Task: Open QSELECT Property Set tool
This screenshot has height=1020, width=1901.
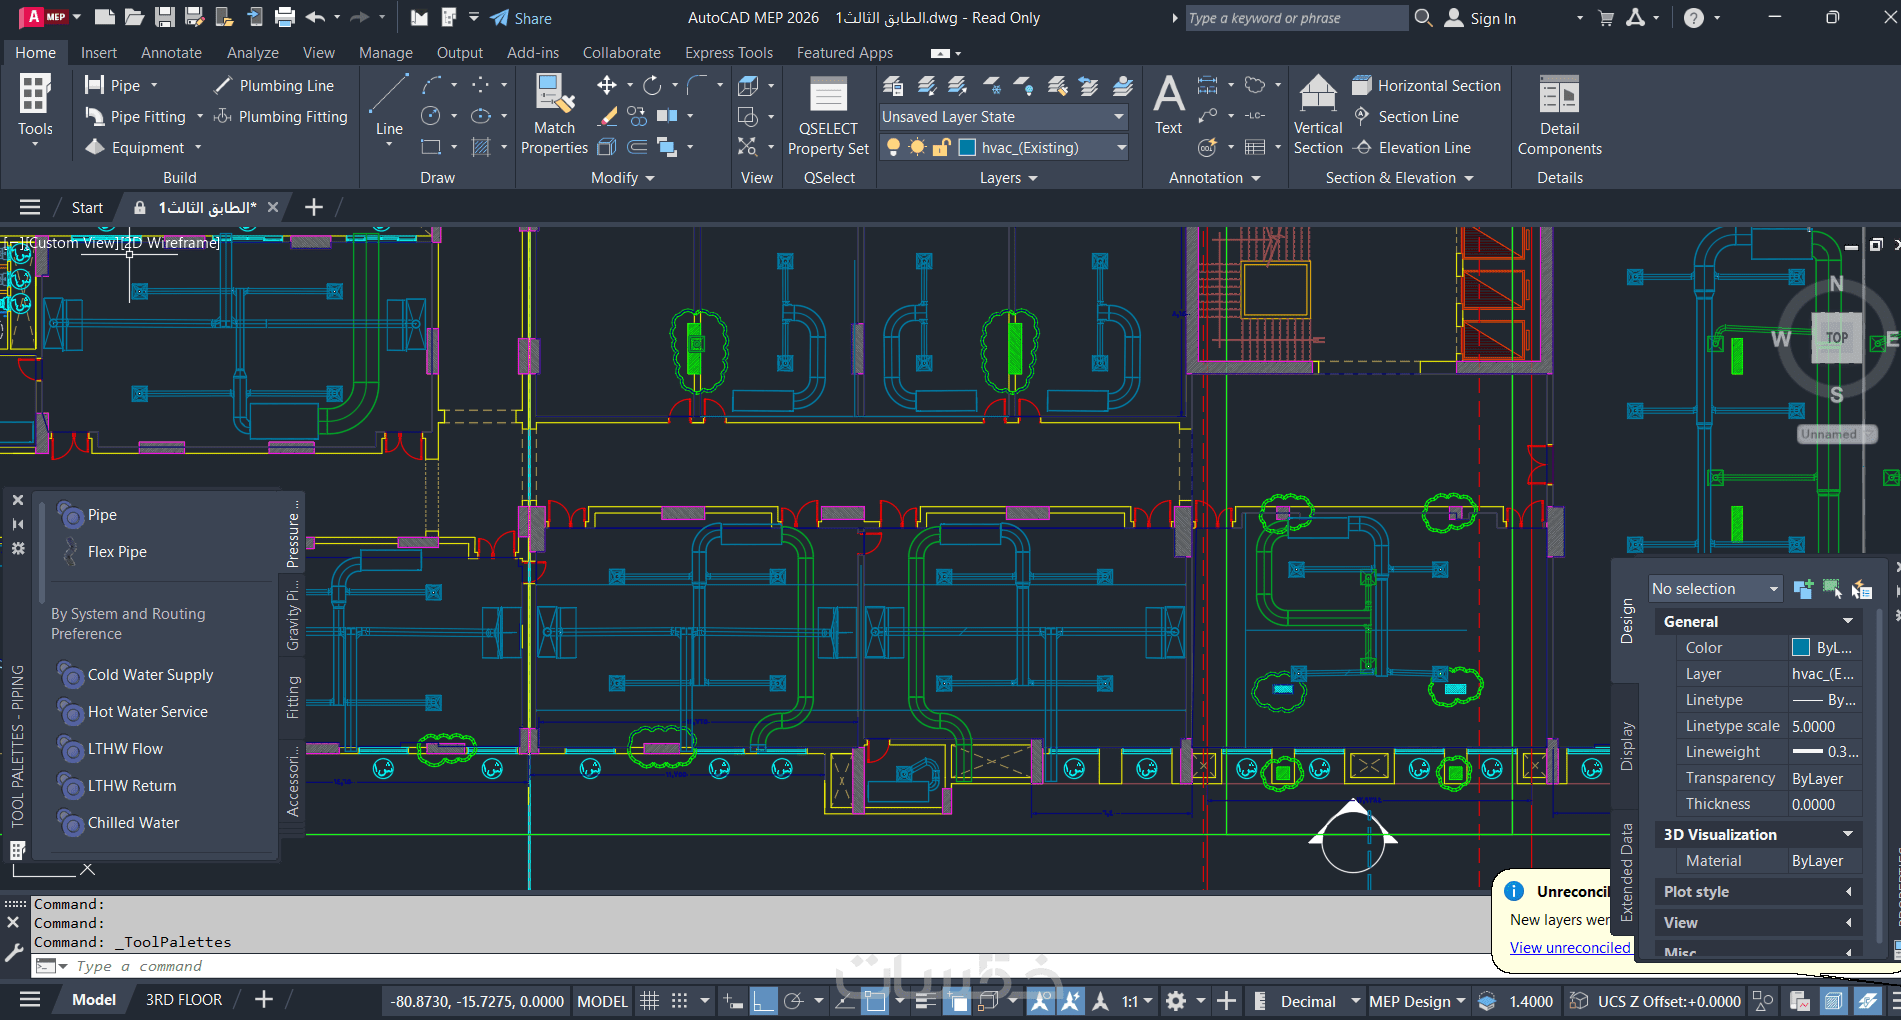Action: (828, 118)
